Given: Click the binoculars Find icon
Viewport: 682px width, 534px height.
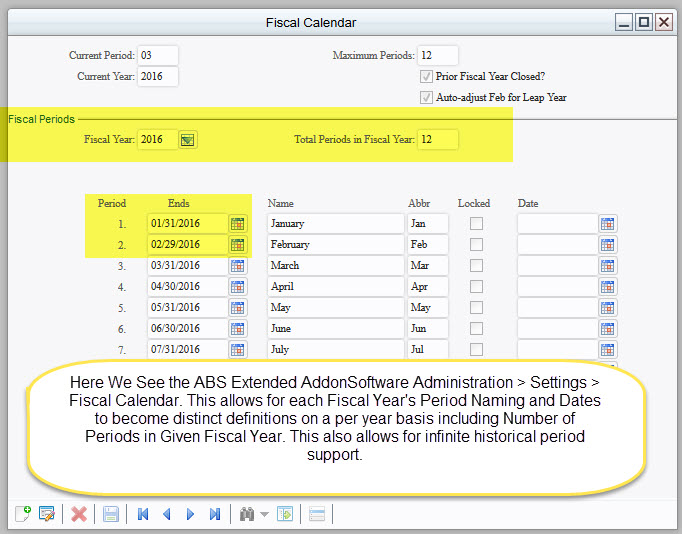Looking at the screenshot, I should click(246, 514).
